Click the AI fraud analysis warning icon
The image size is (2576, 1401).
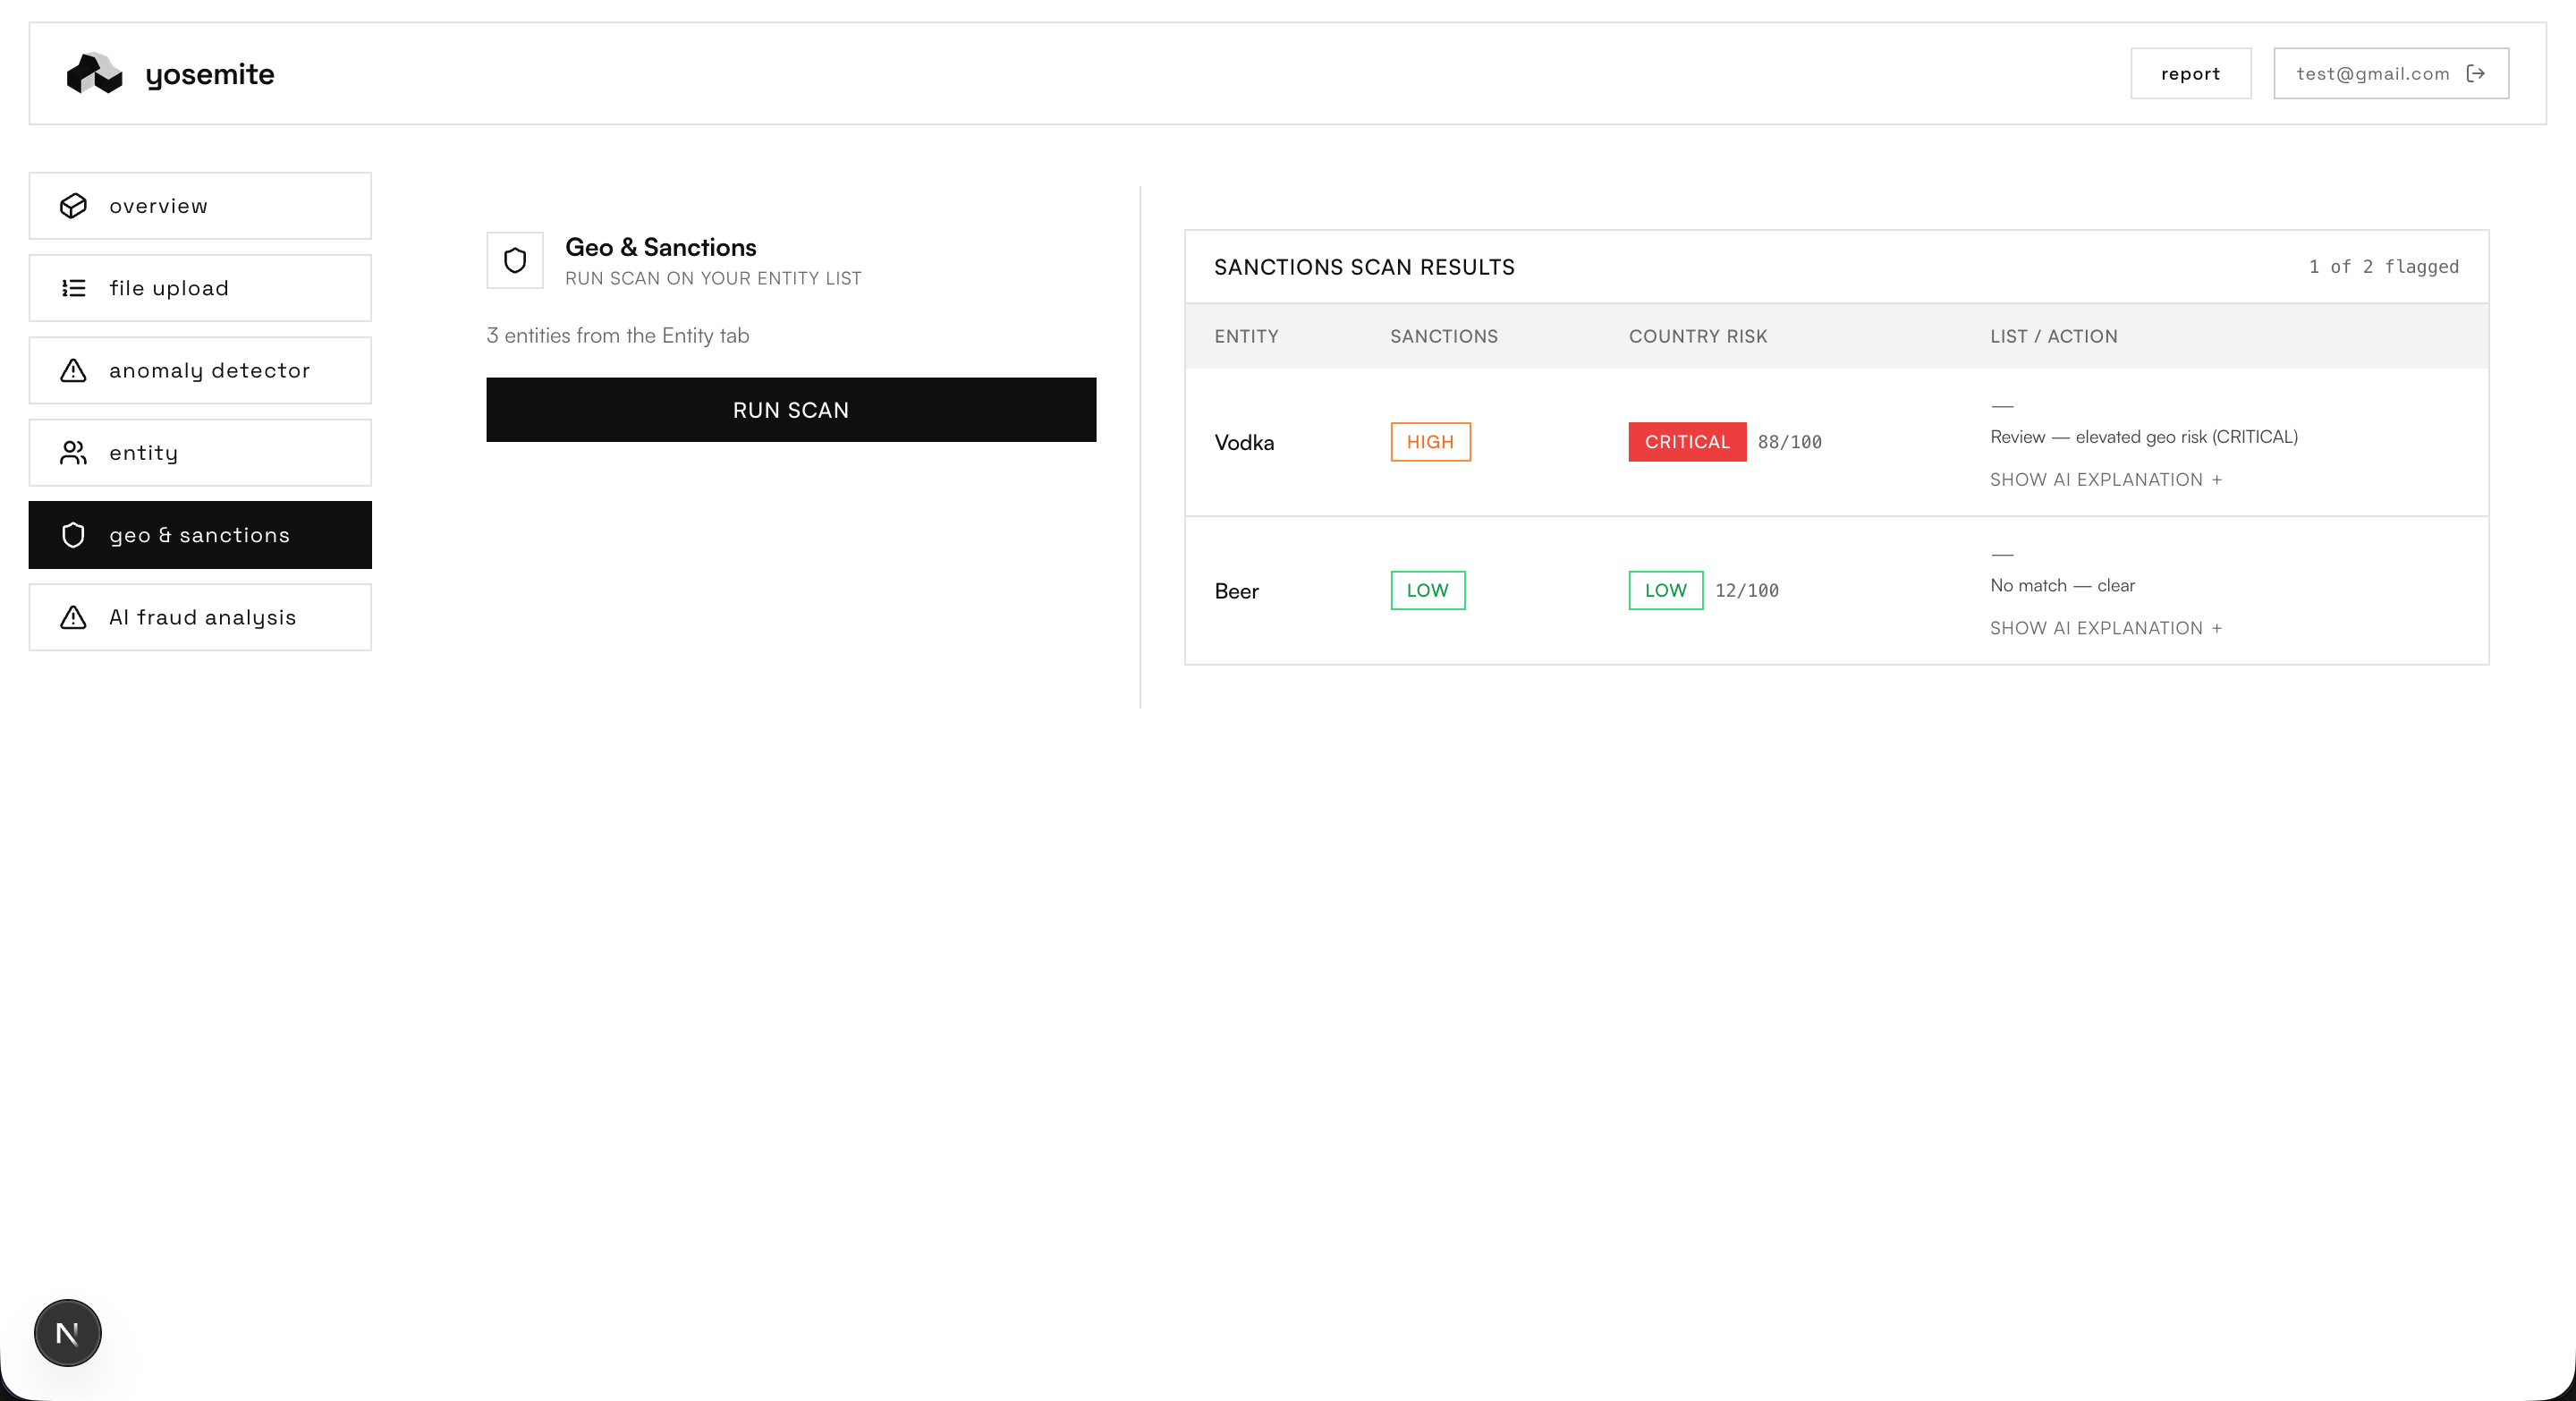tap(73, 618)
